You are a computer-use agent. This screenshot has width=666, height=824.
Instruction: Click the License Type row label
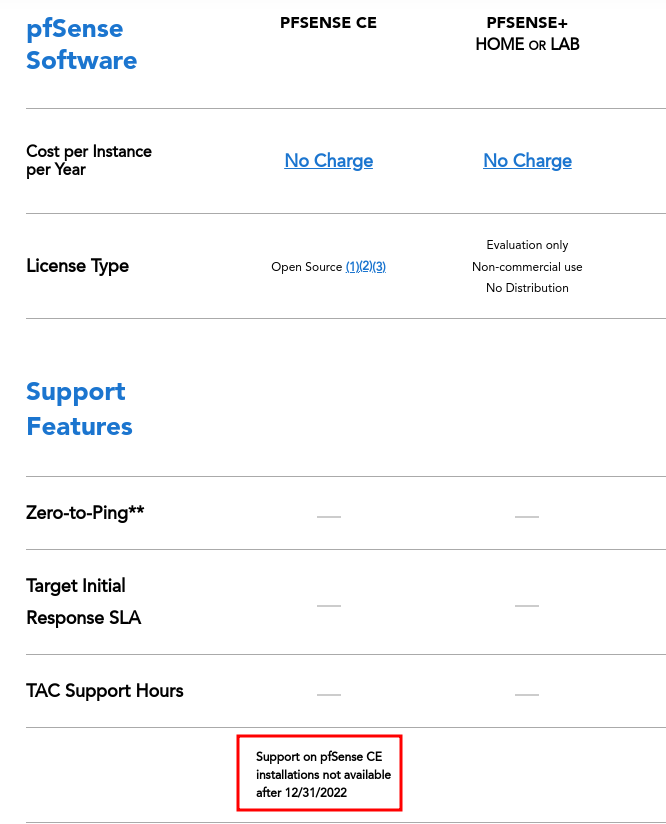(77, 266)
